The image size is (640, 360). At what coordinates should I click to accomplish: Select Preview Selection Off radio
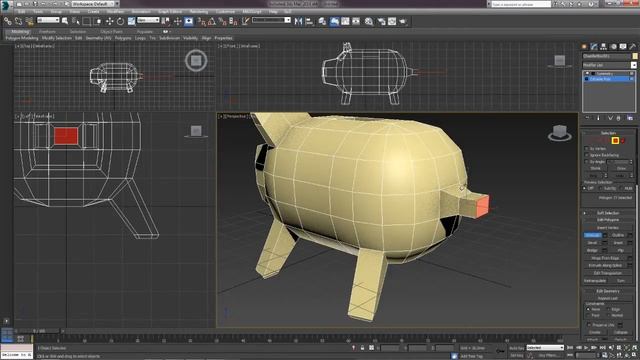pyautogui.click(x=585, y=188)
